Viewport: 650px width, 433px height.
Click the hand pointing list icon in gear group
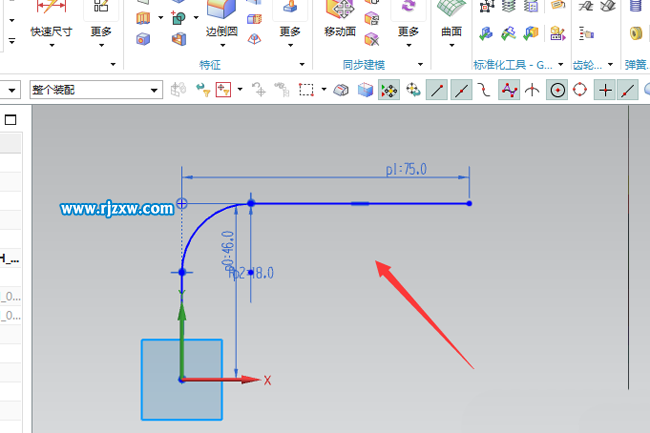click(x=586, y=34)
